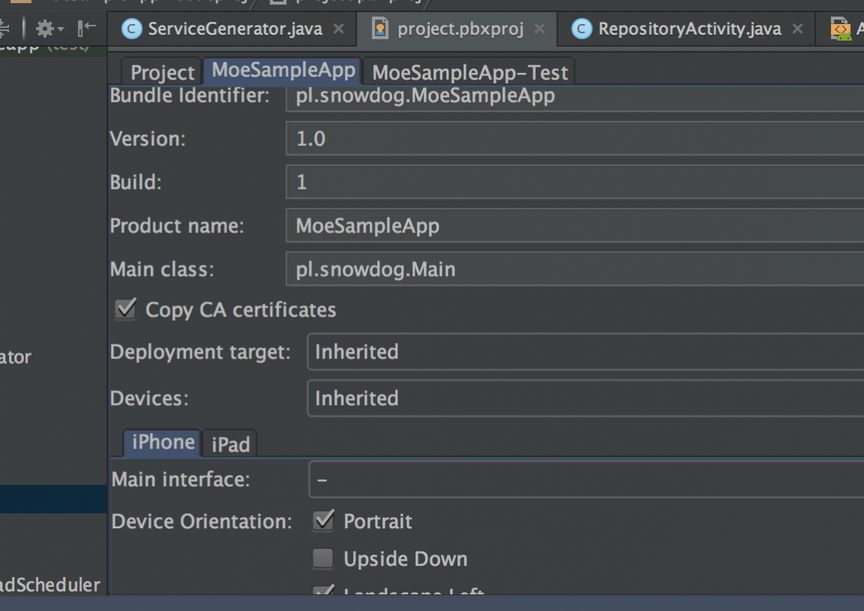Click the RepositoryActivity.java class icon
Screen dimensions: 864x611
(x=582, y=29)
